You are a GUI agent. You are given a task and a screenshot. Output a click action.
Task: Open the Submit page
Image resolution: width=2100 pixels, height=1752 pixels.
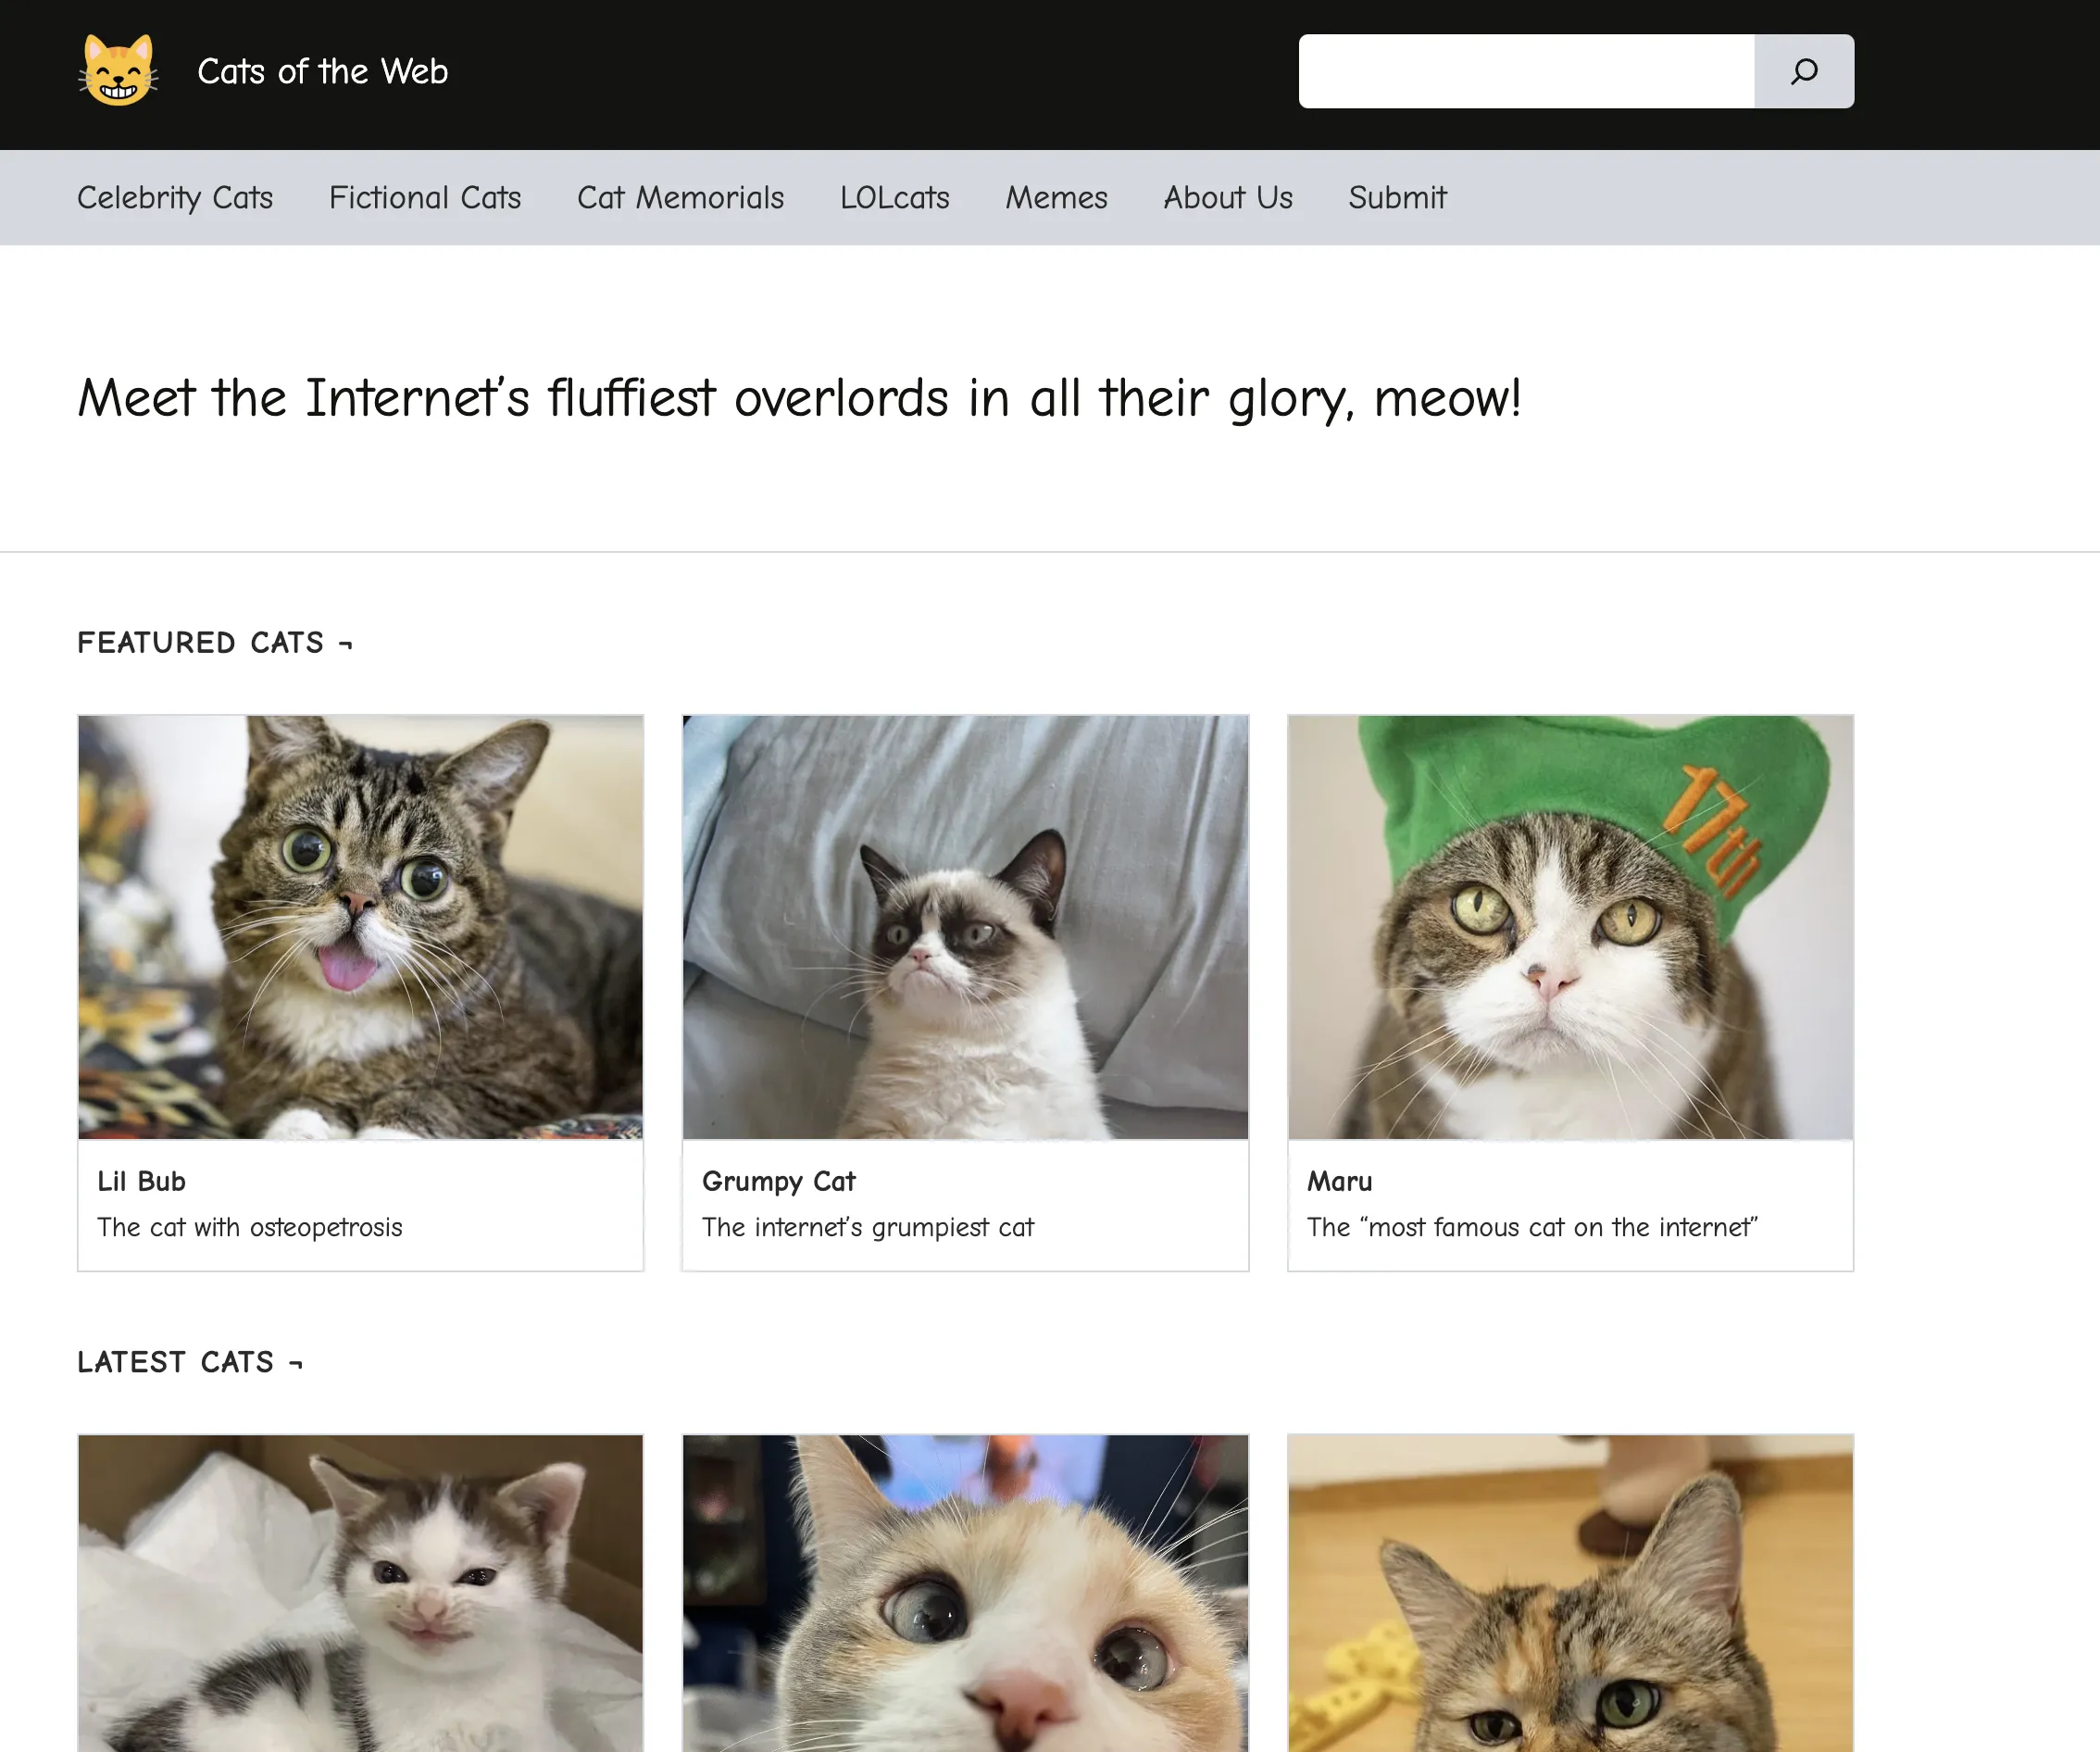pyautogui.click(x=1397, y=197)
